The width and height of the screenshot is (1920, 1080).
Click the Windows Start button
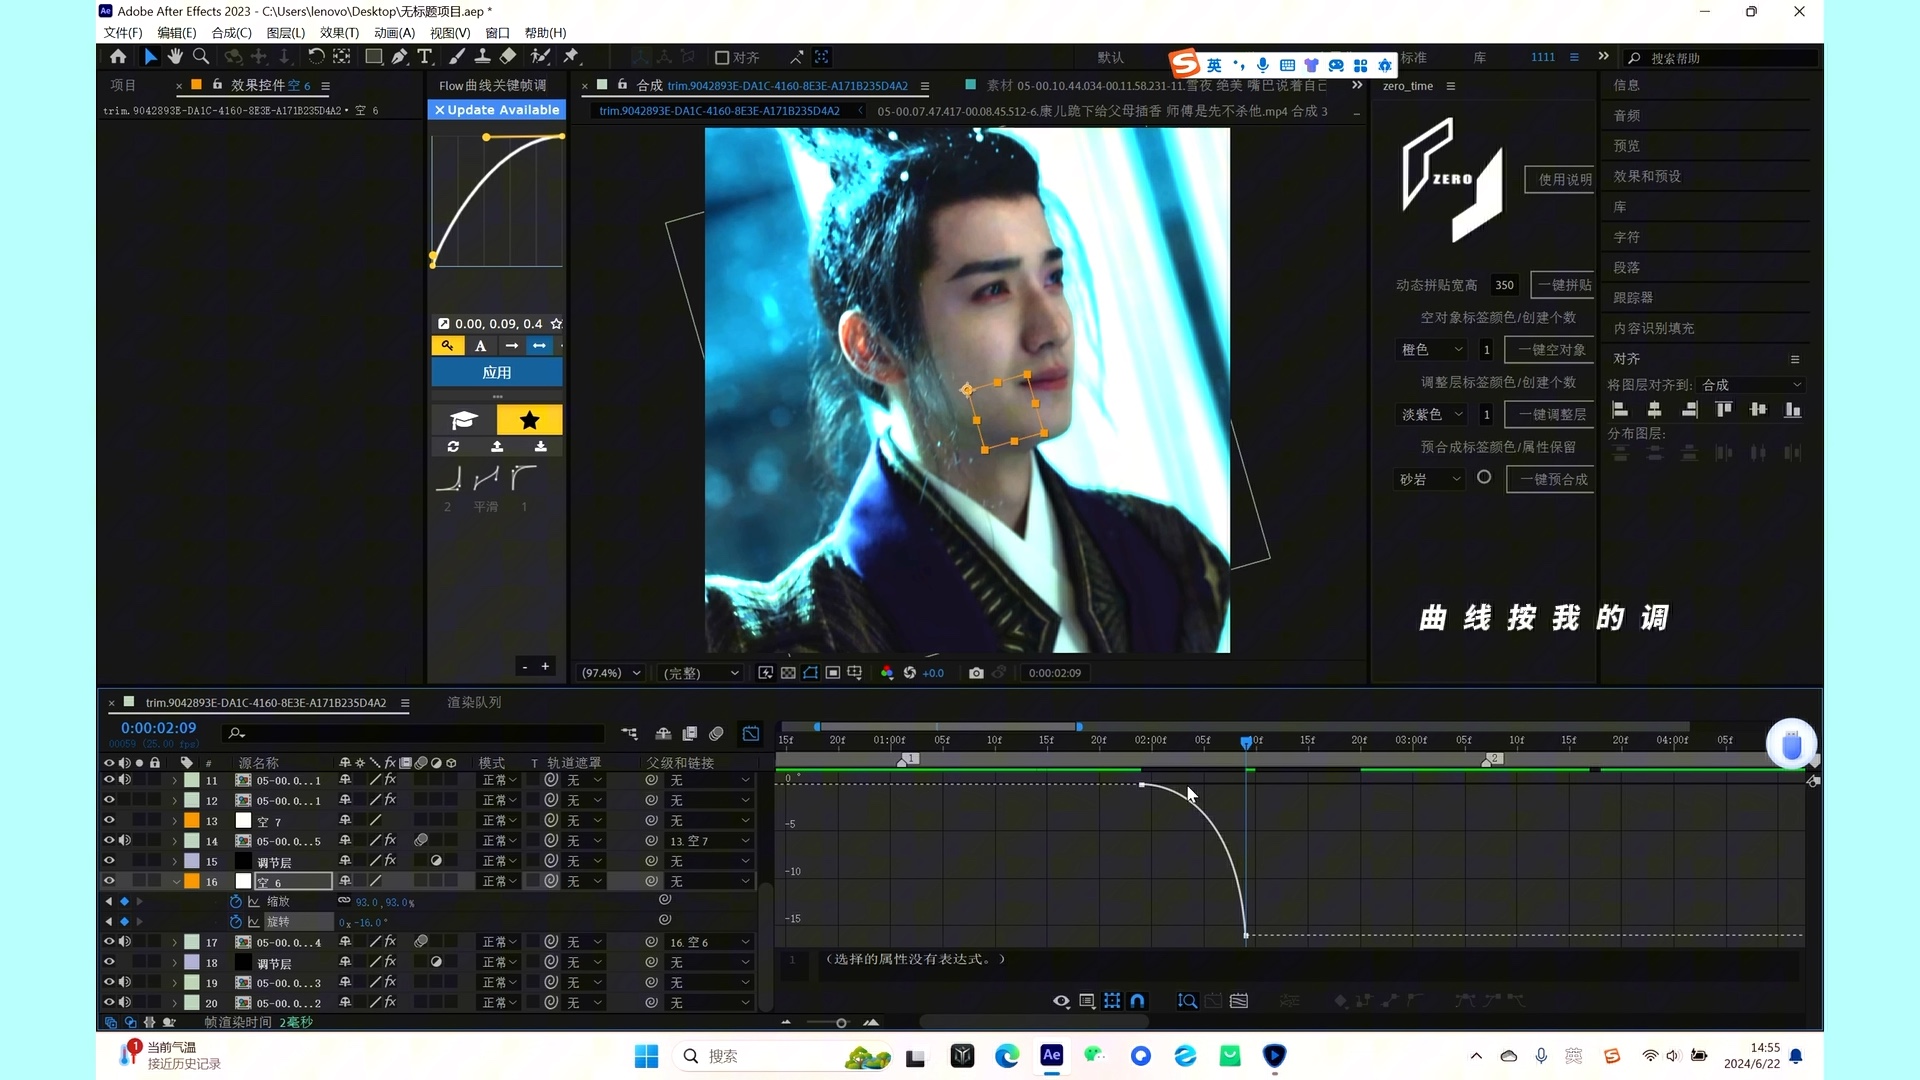coord(647,1056)
